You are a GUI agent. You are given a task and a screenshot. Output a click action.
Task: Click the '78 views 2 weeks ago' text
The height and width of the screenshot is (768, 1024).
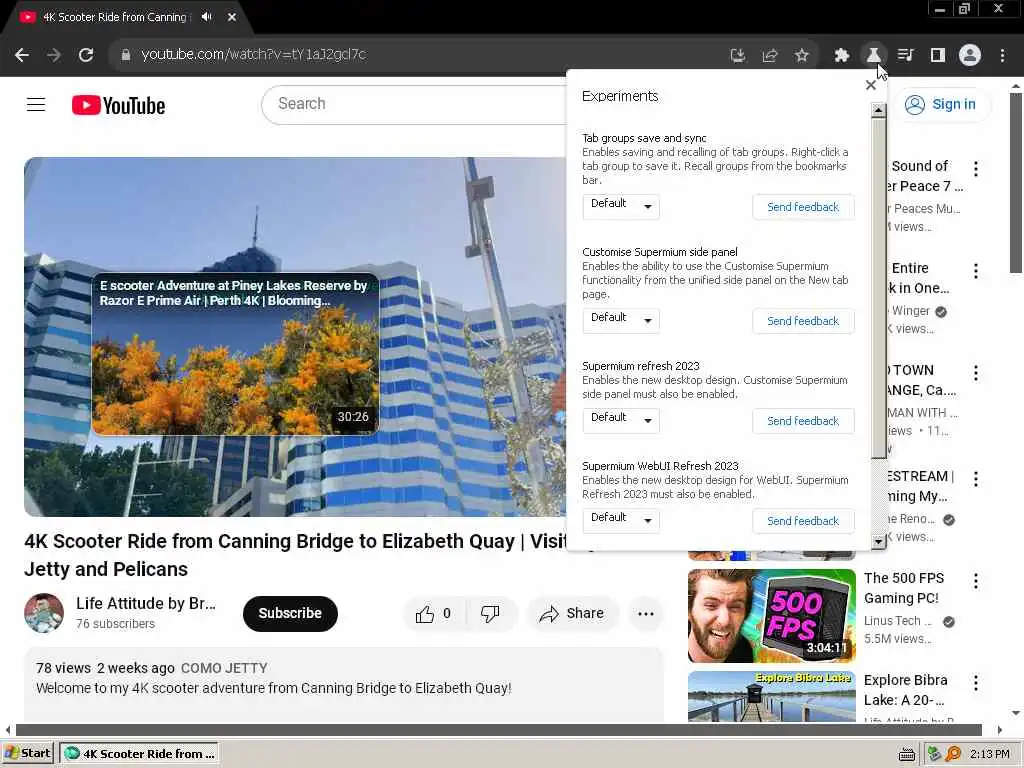[x=105, y=668]
